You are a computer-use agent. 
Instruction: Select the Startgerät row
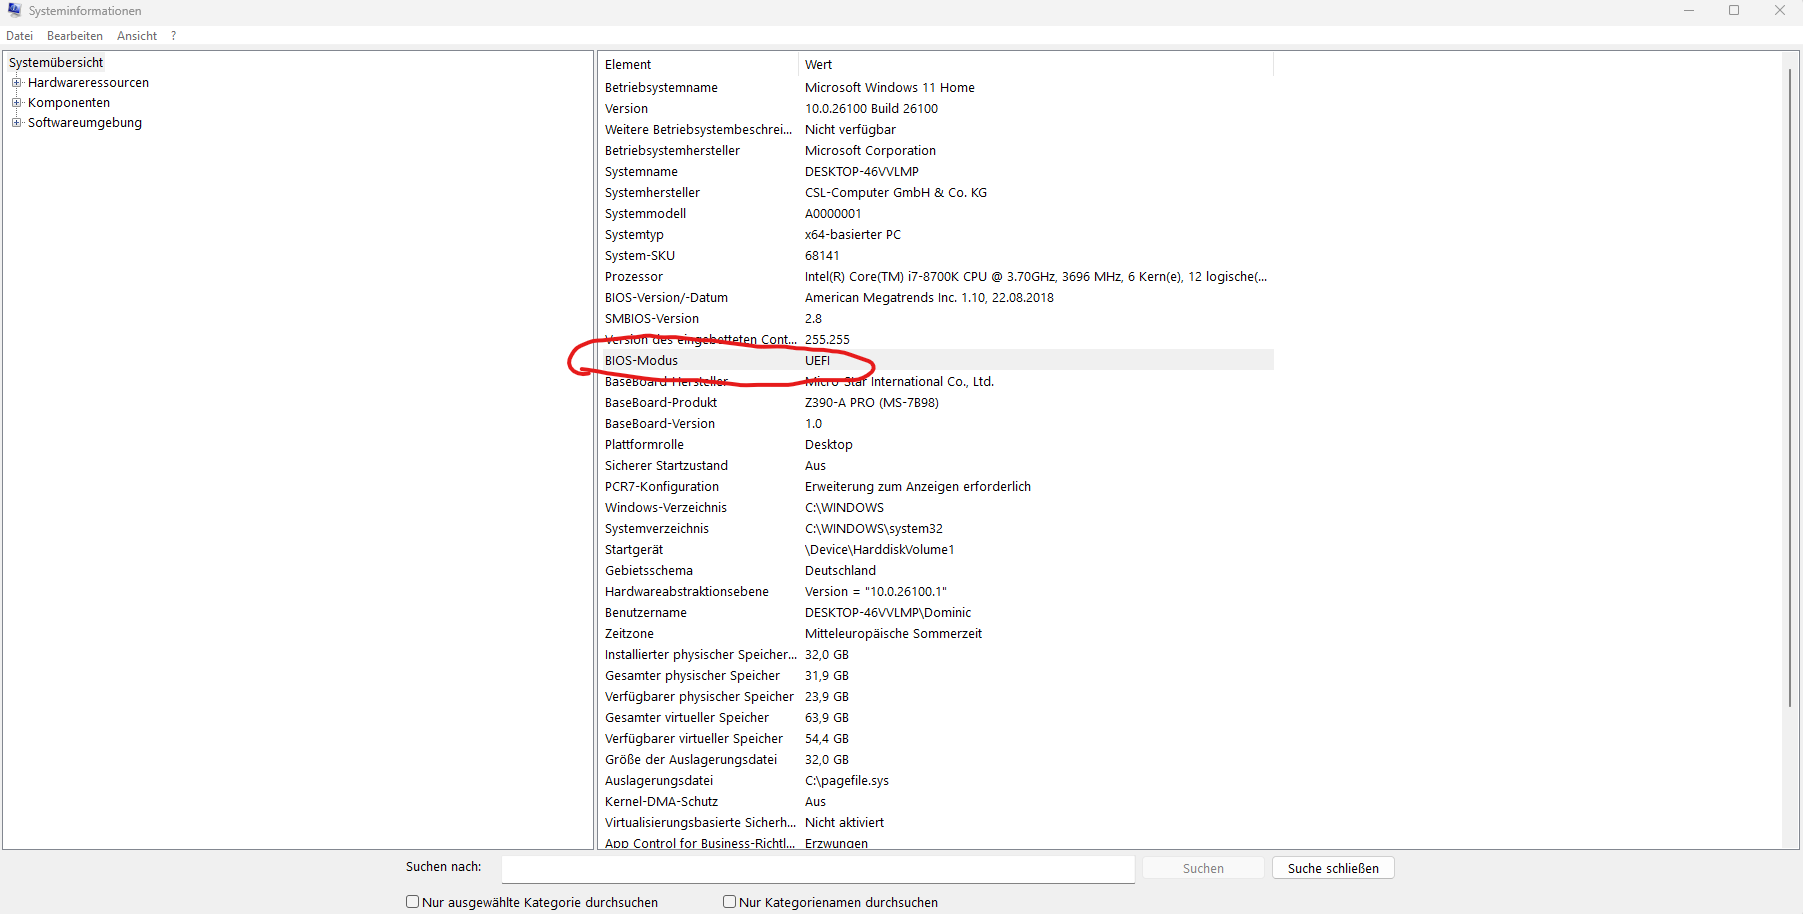coord(936,550)
